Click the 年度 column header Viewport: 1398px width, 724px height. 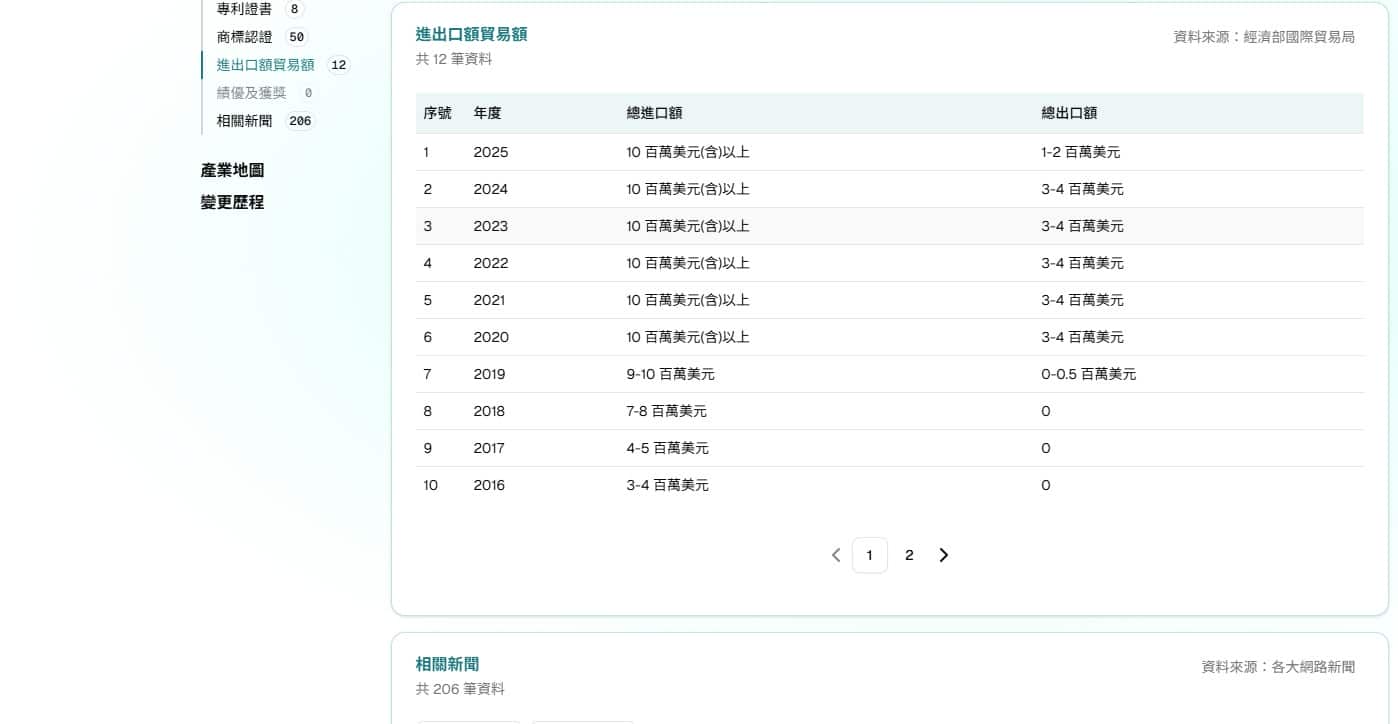click(487, 113)
